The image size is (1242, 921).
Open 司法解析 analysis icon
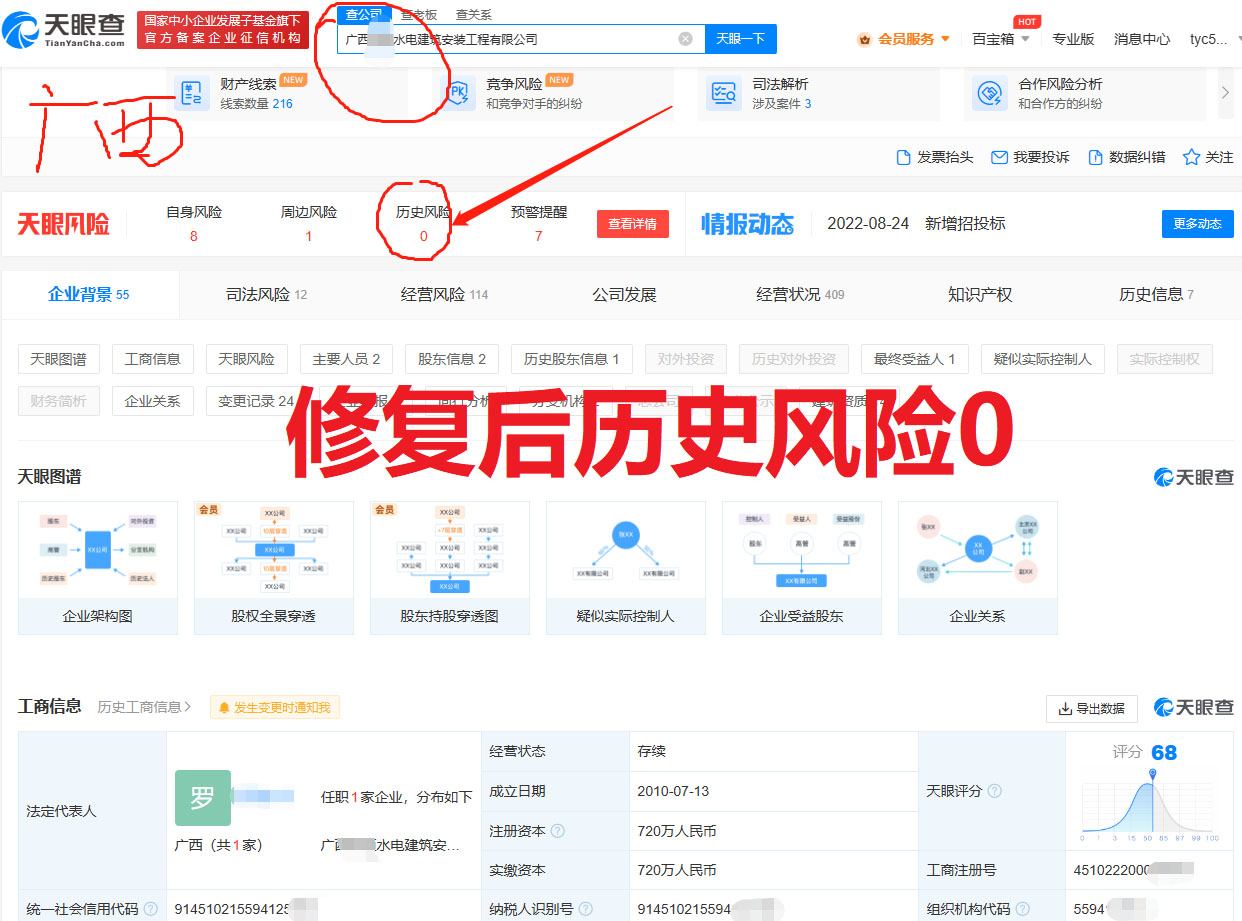722,94
